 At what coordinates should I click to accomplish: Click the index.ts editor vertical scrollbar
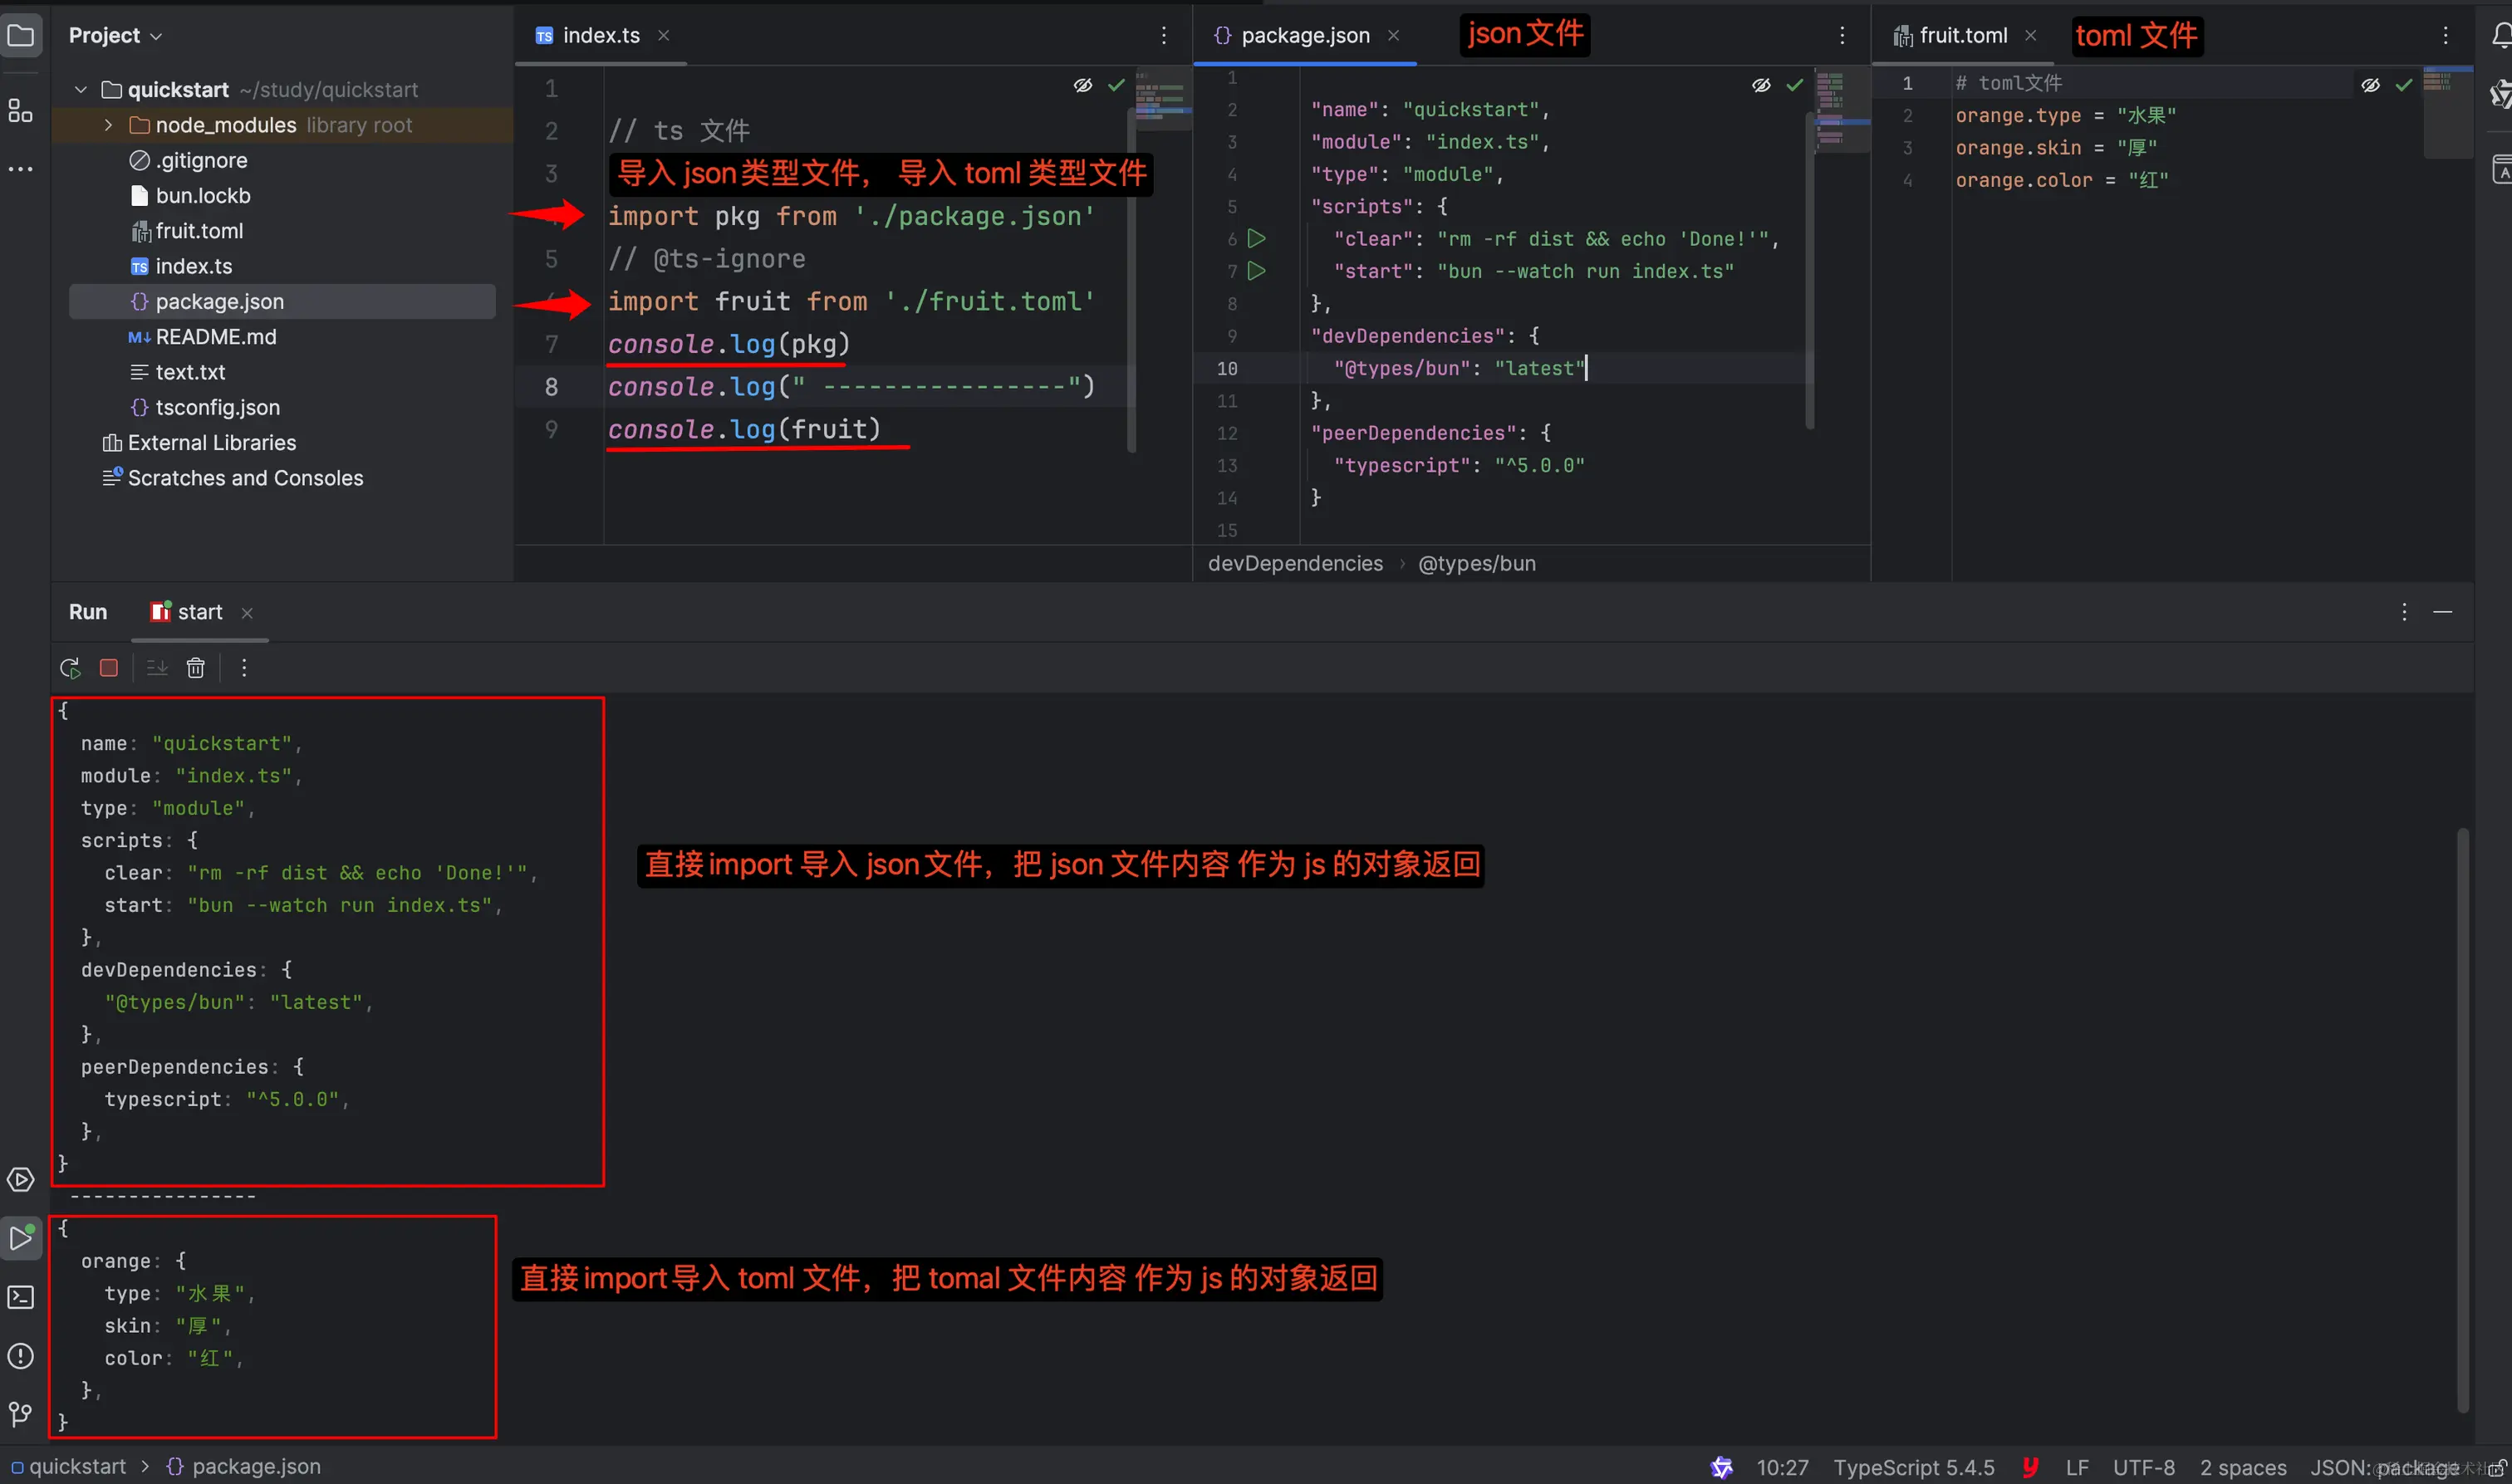(1131, 280)
